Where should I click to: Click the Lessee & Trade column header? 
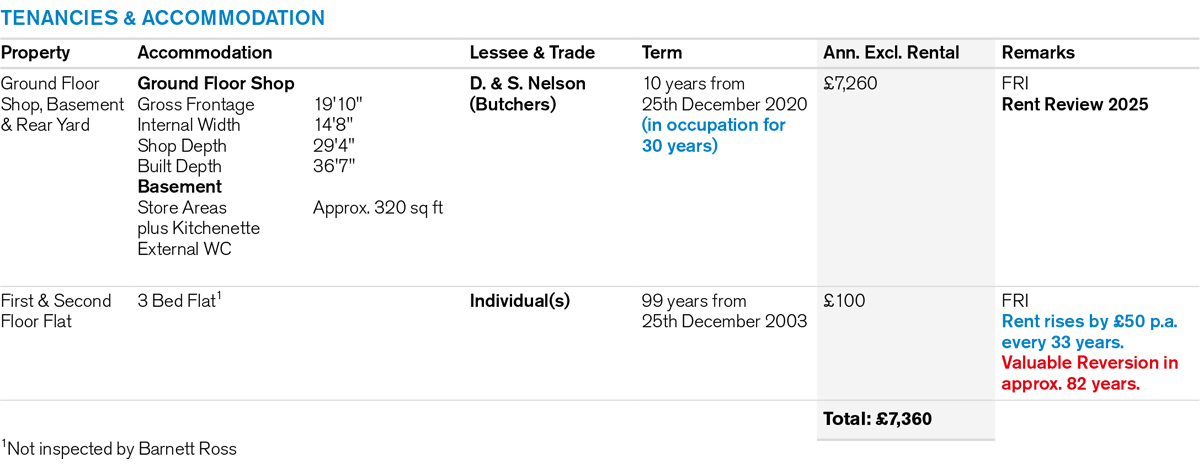pos(532,53)
